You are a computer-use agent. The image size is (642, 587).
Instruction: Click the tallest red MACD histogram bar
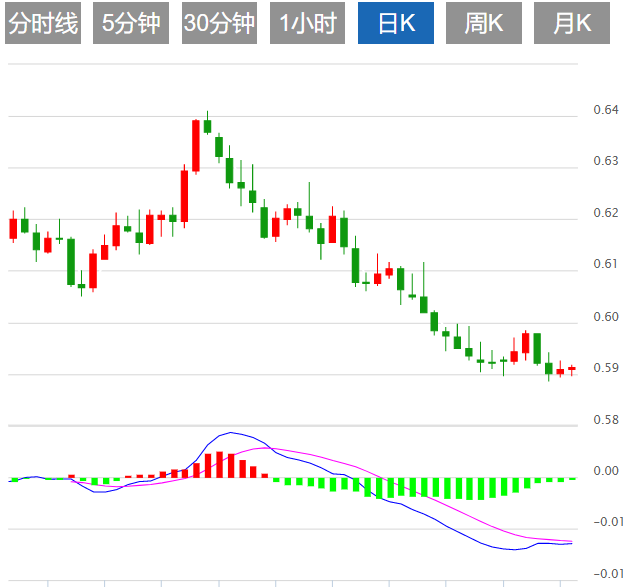(x=219, y=465)
